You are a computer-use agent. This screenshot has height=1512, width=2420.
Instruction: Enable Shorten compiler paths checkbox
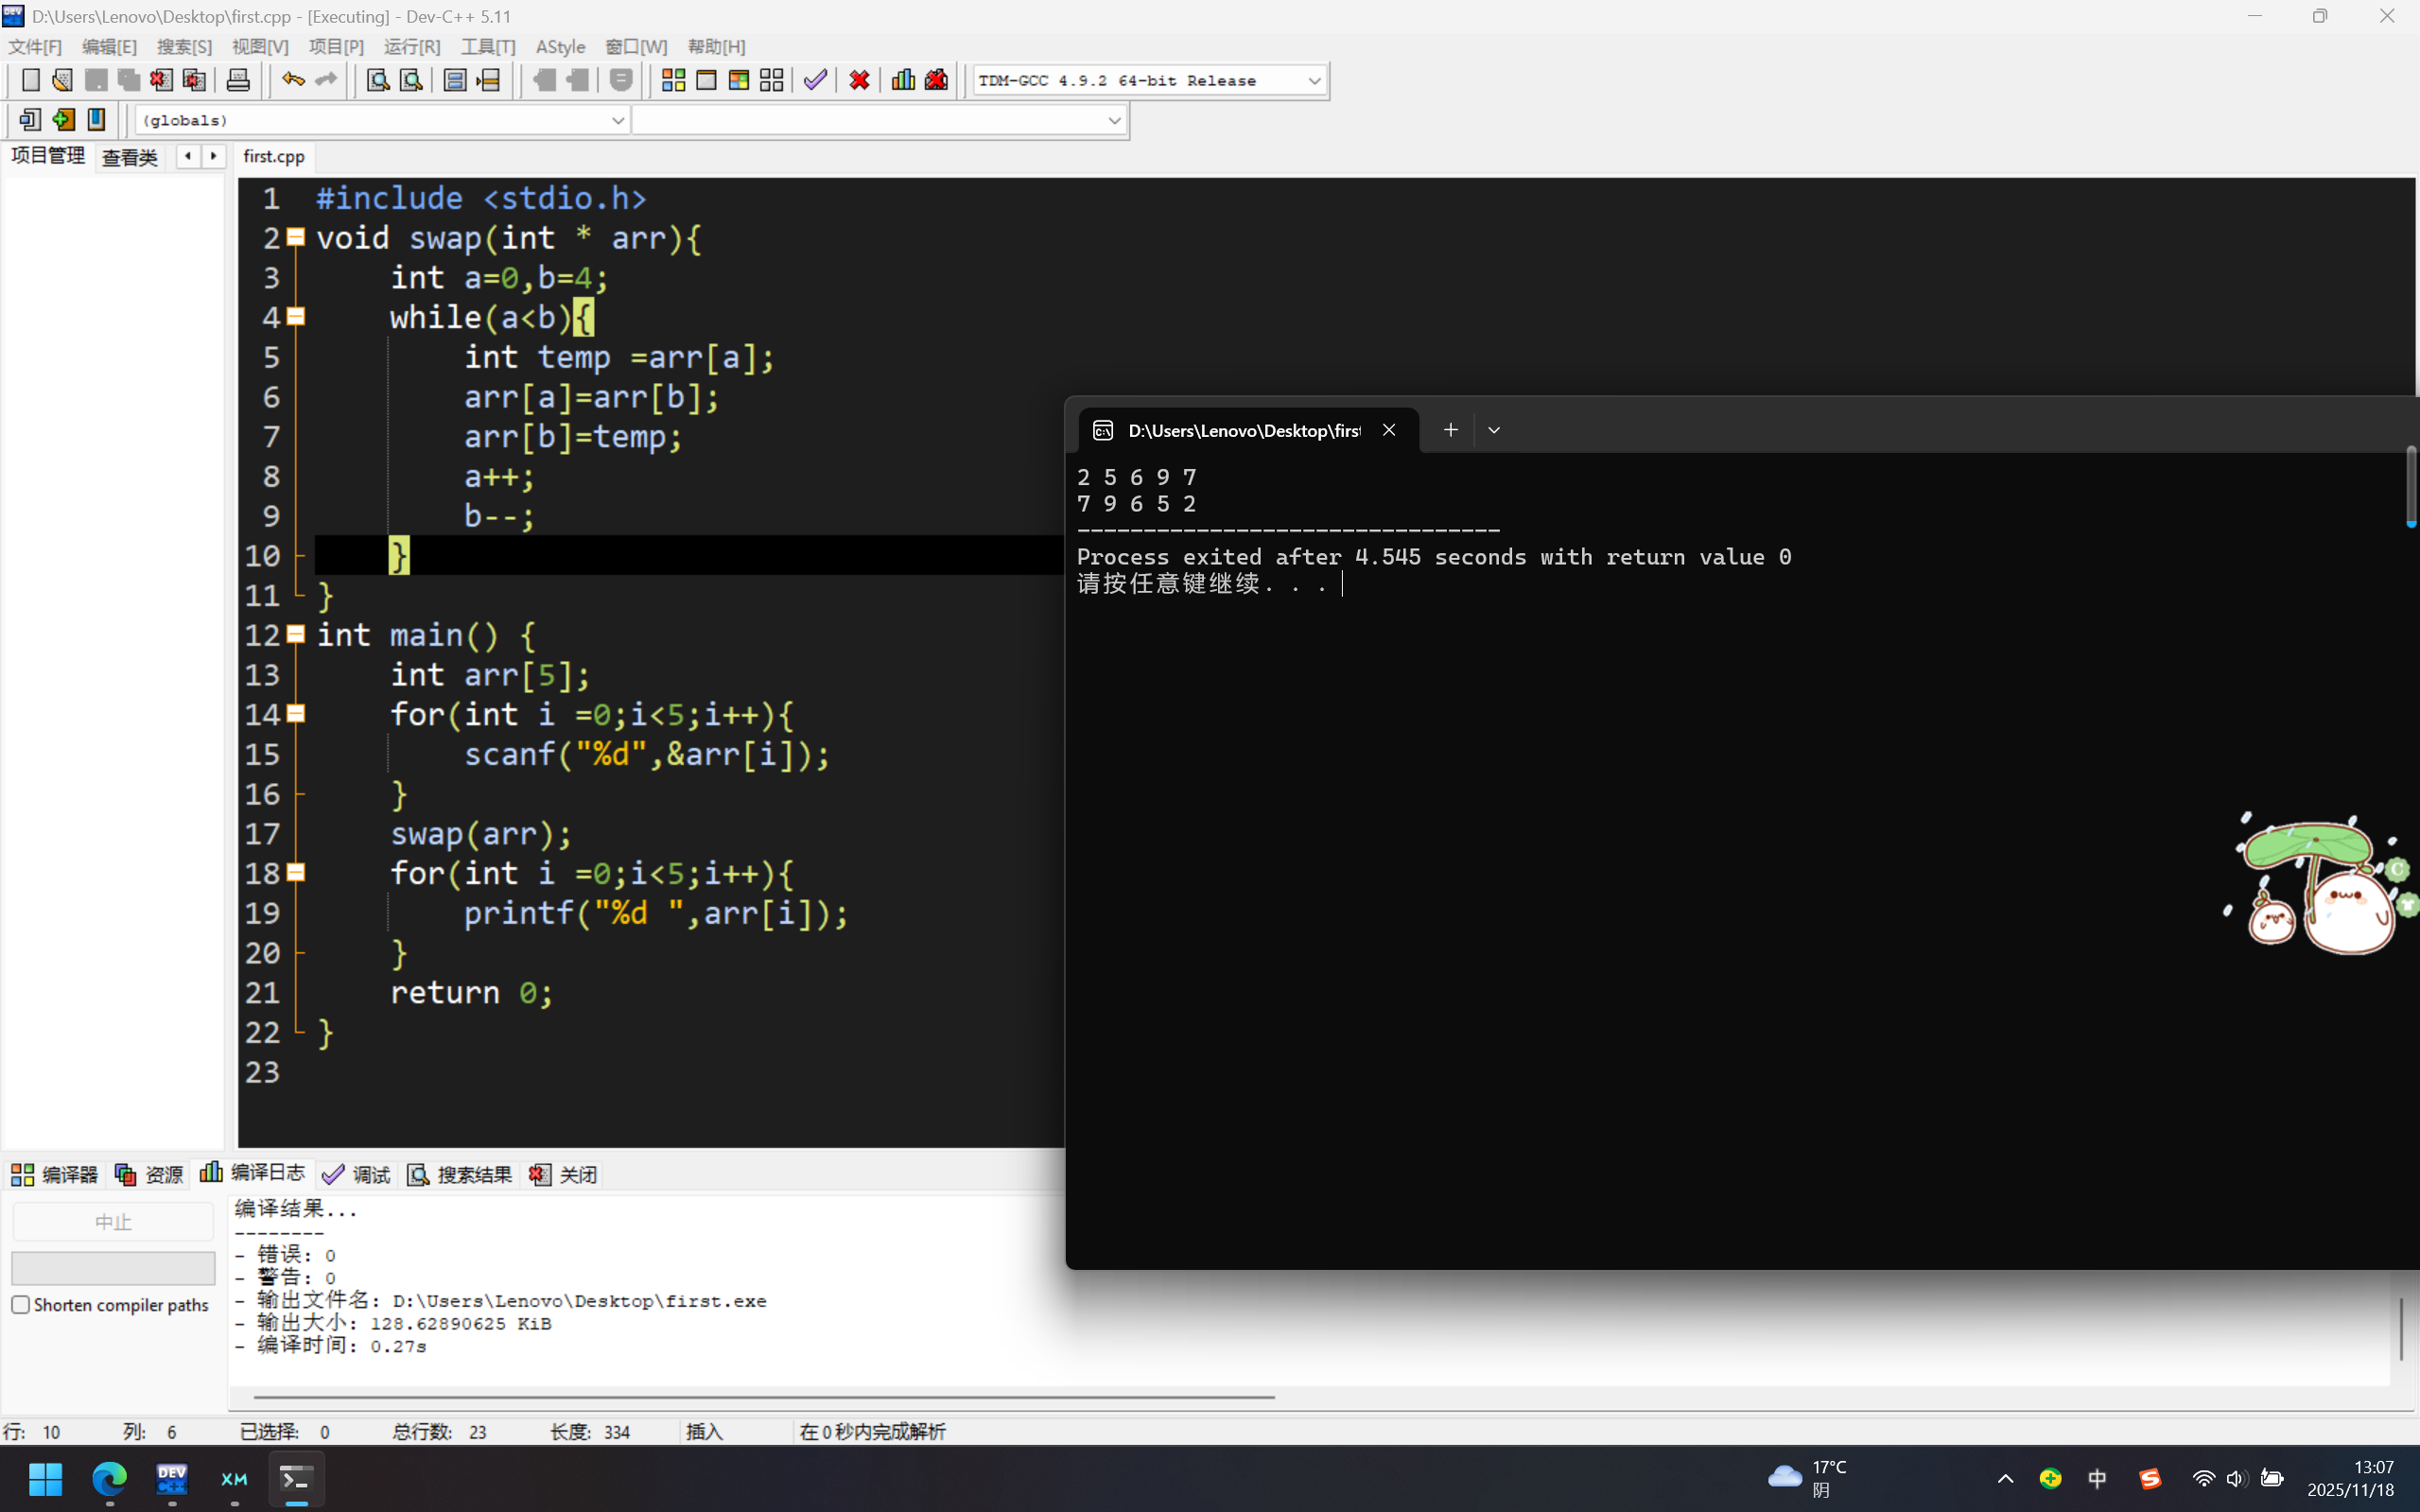click(x=21, y=1305)
